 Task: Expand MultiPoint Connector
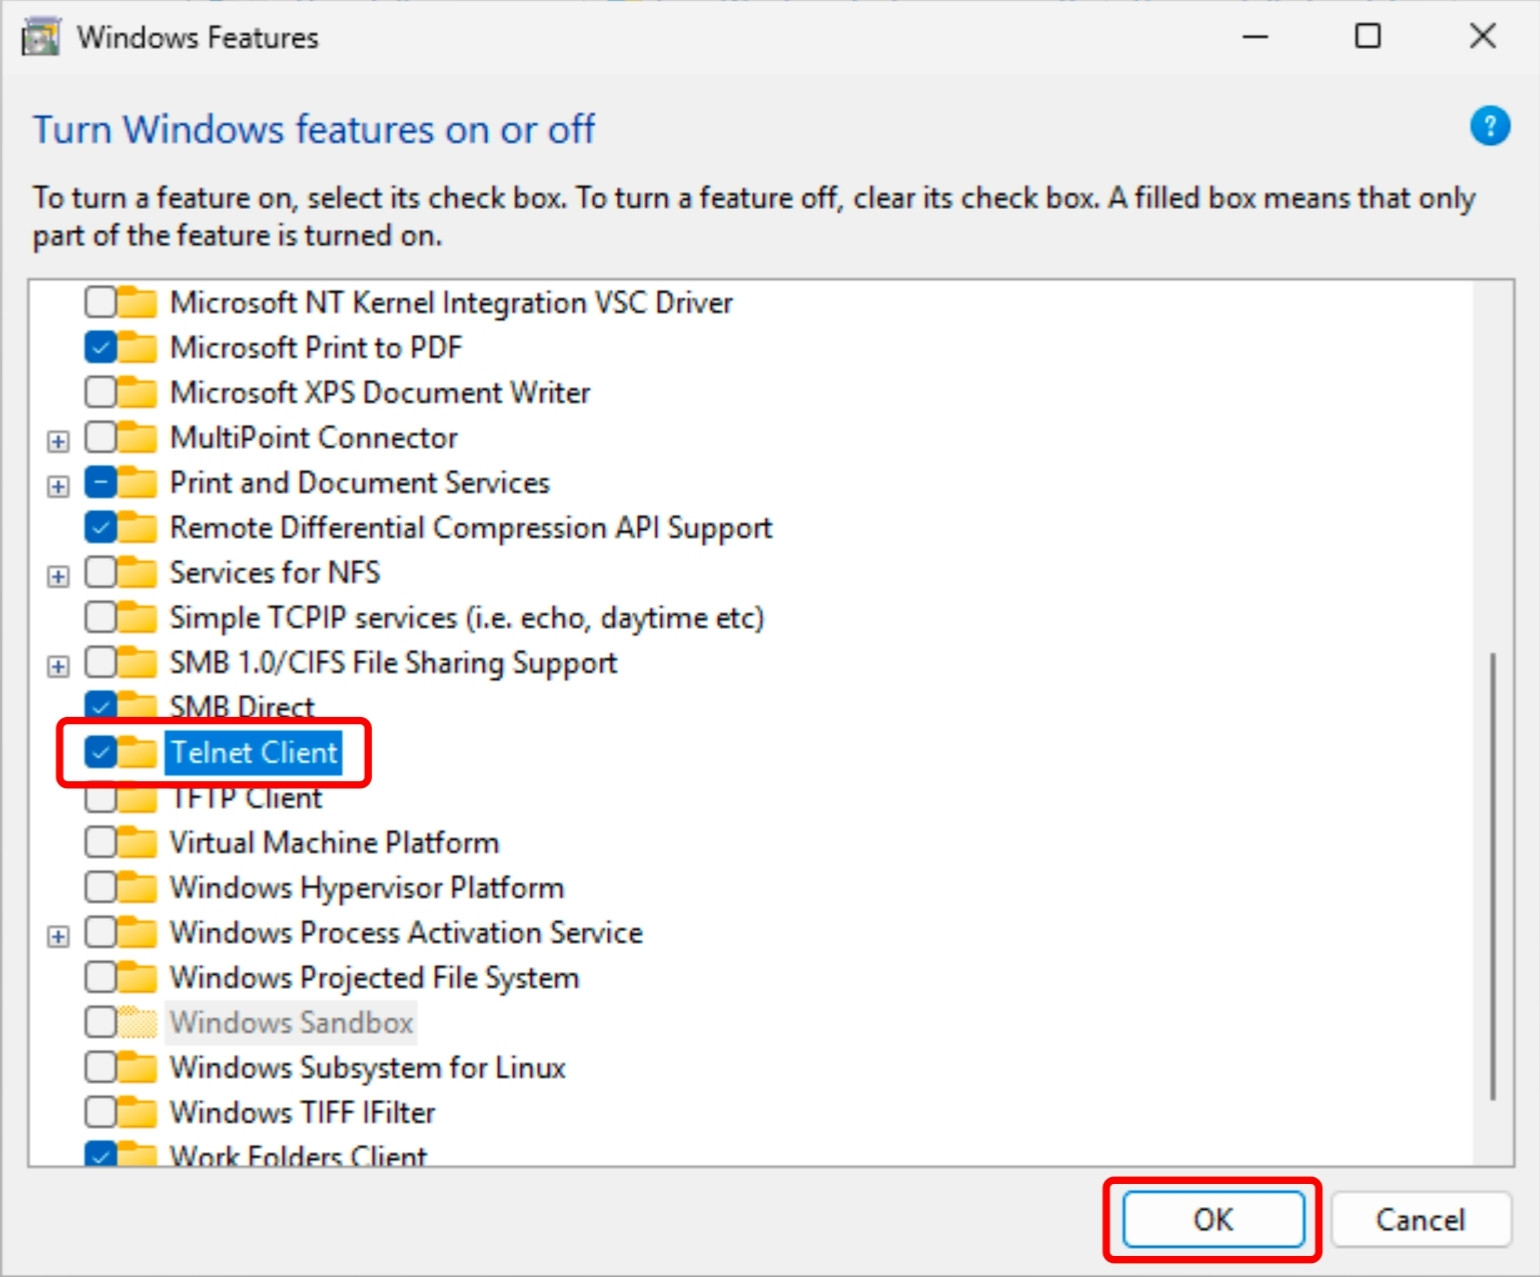(x=57, y=440)
